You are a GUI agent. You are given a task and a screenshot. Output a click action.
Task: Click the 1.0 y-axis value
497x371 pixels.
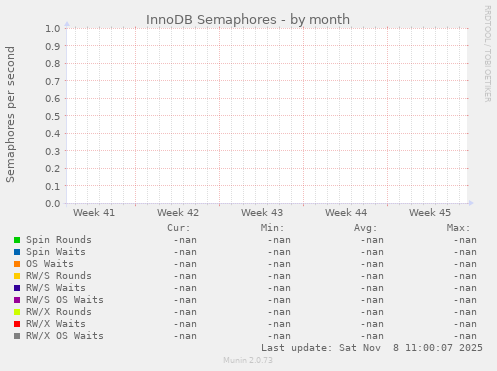pos(53,29)
